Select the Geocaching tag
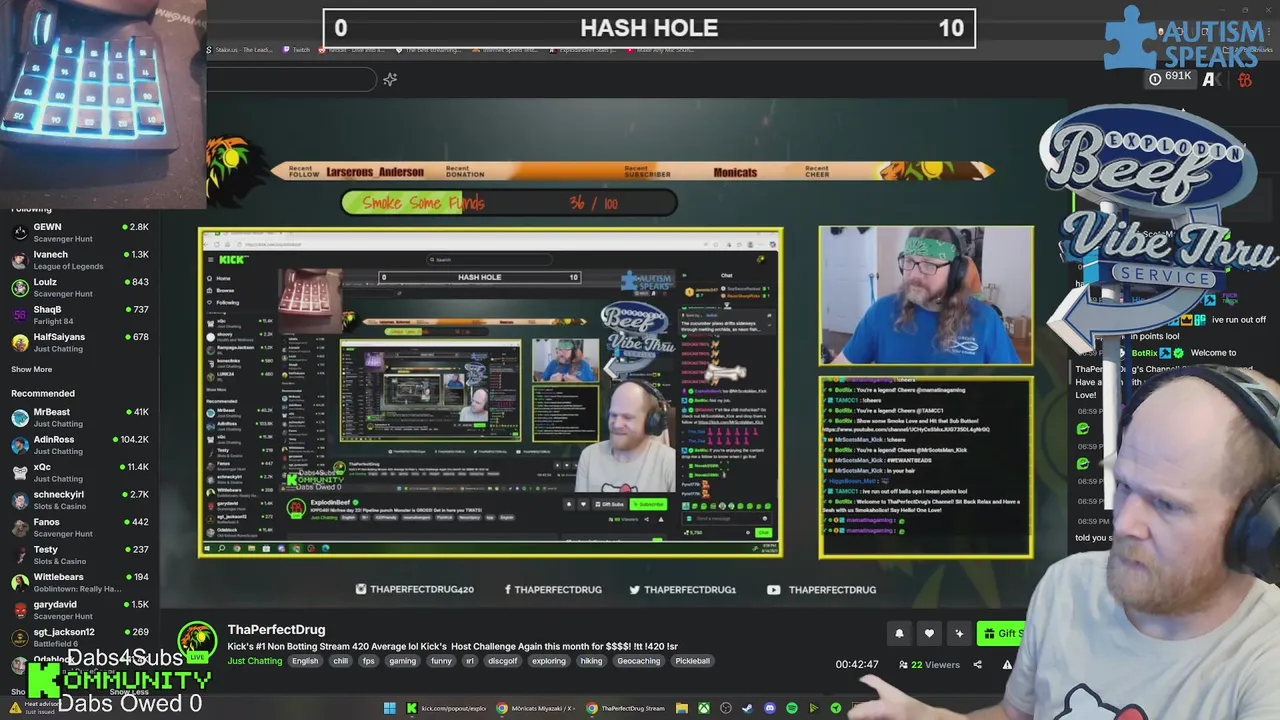 point(638,661)
